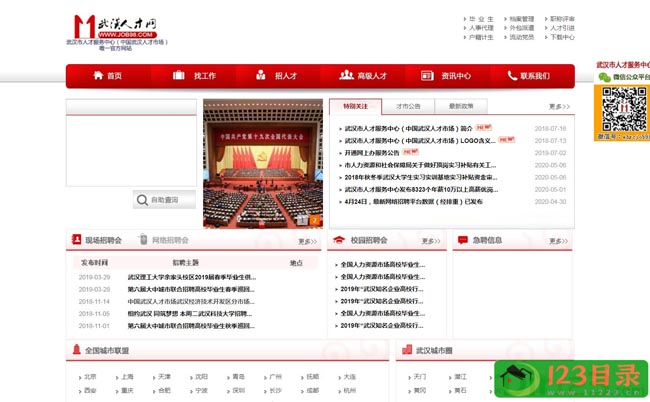Viewport: 650px width, 402px height.
Task: Click the home icon beside 首页
Action: point(98,76)
